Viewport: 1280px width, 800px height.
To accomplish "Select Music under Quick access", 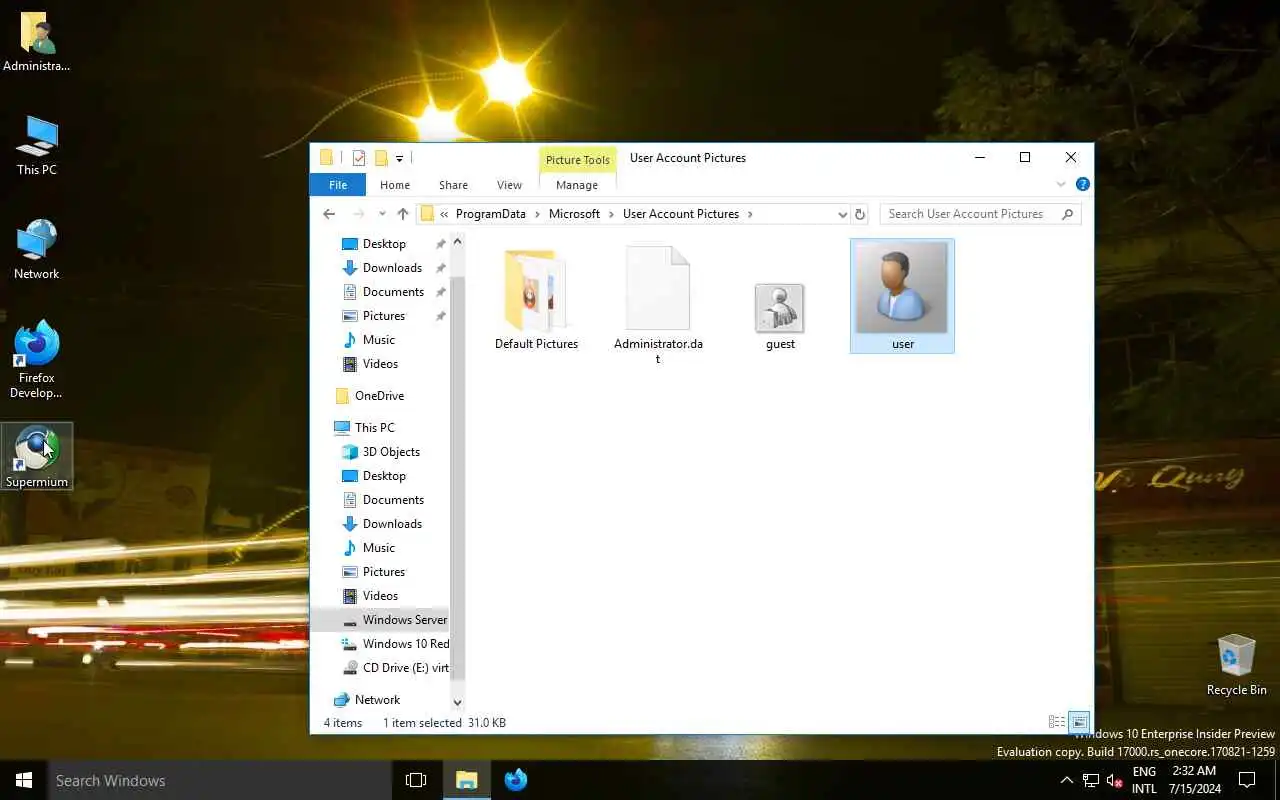I will point(378,340).
